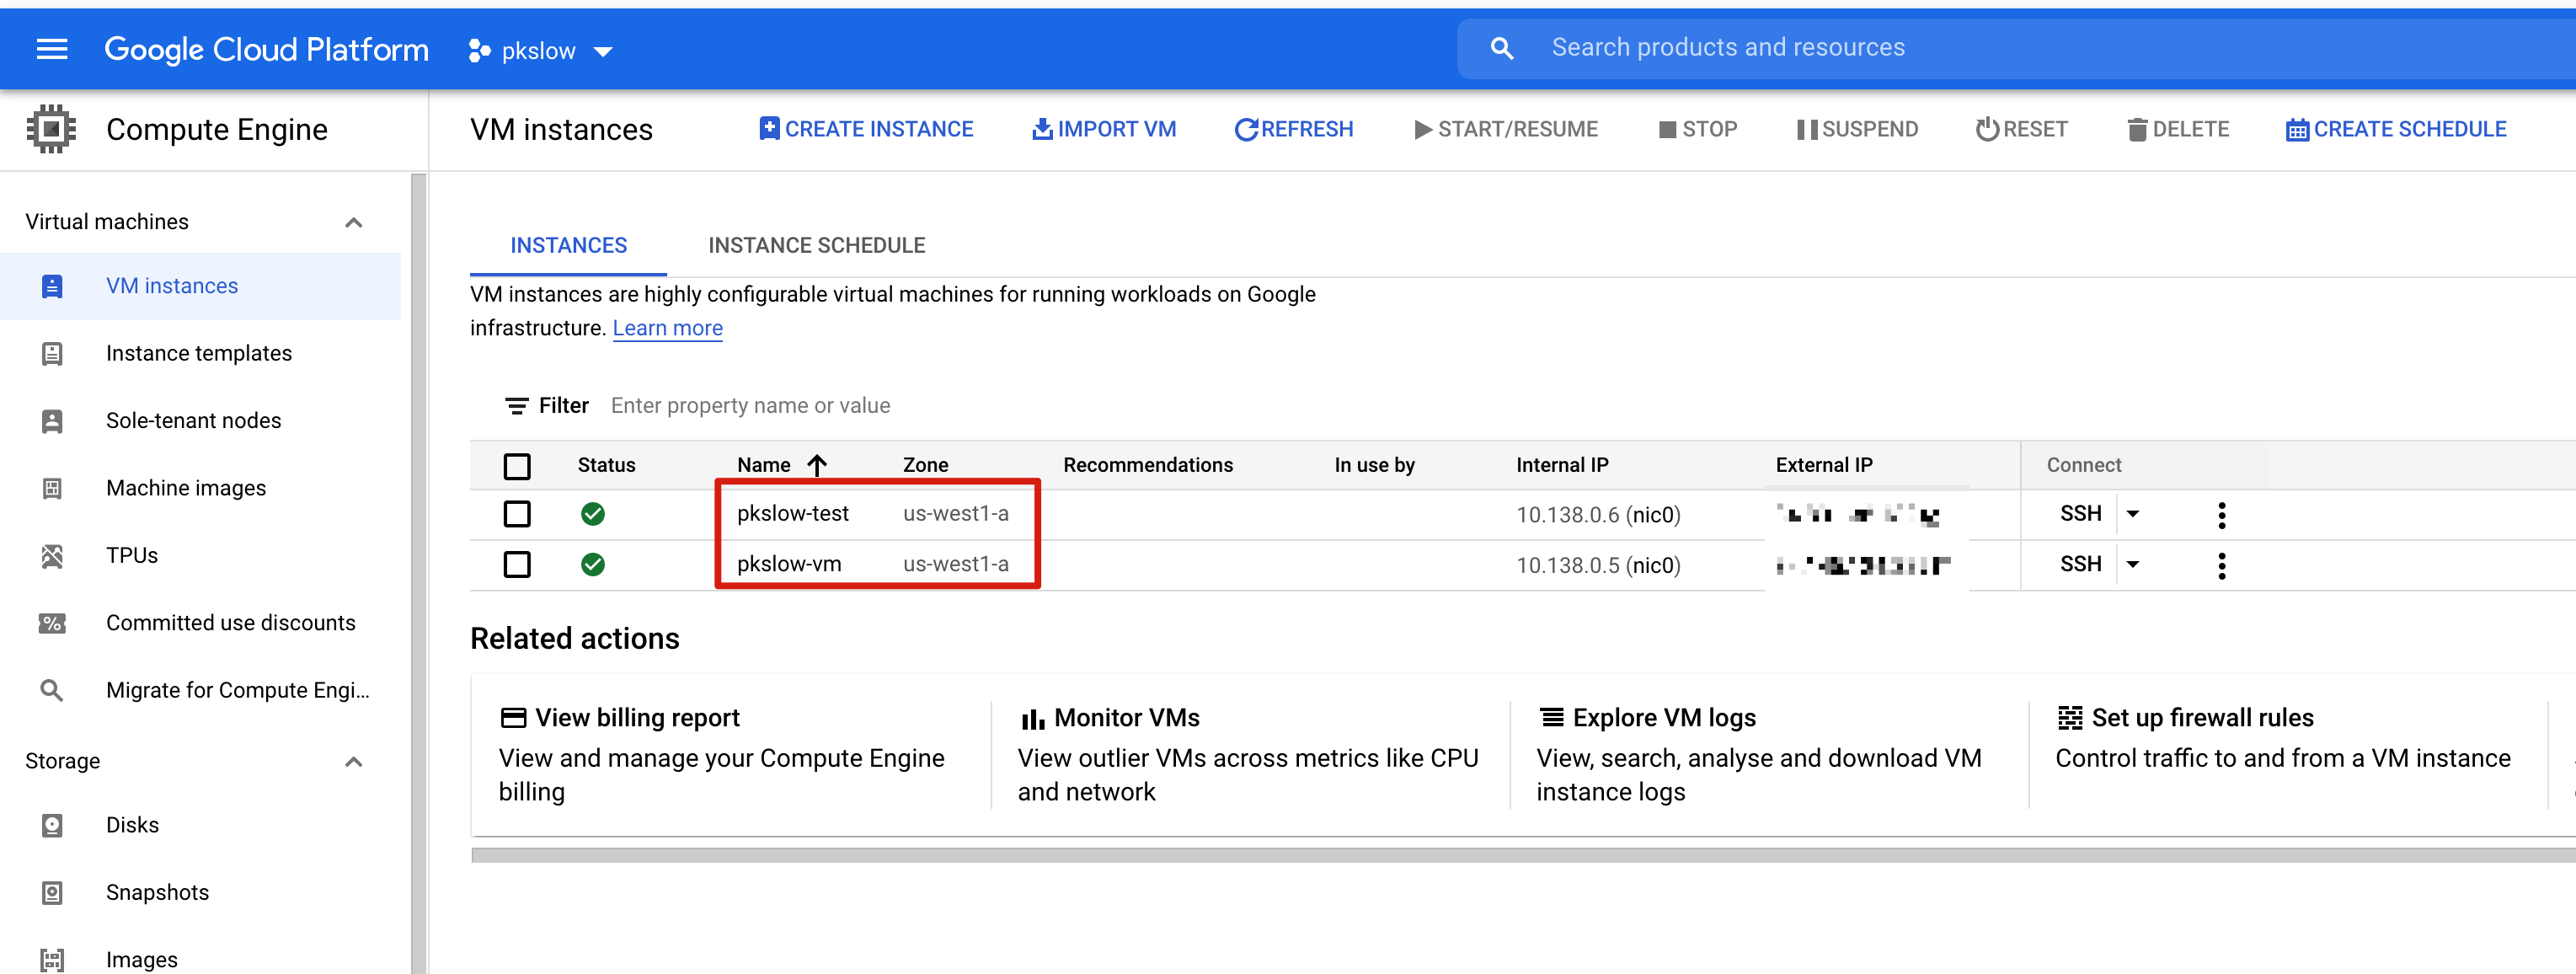Viewport: 2576px width, 974px height.
Task: Click the Create Schedule icon
Action: (2294, 130)
